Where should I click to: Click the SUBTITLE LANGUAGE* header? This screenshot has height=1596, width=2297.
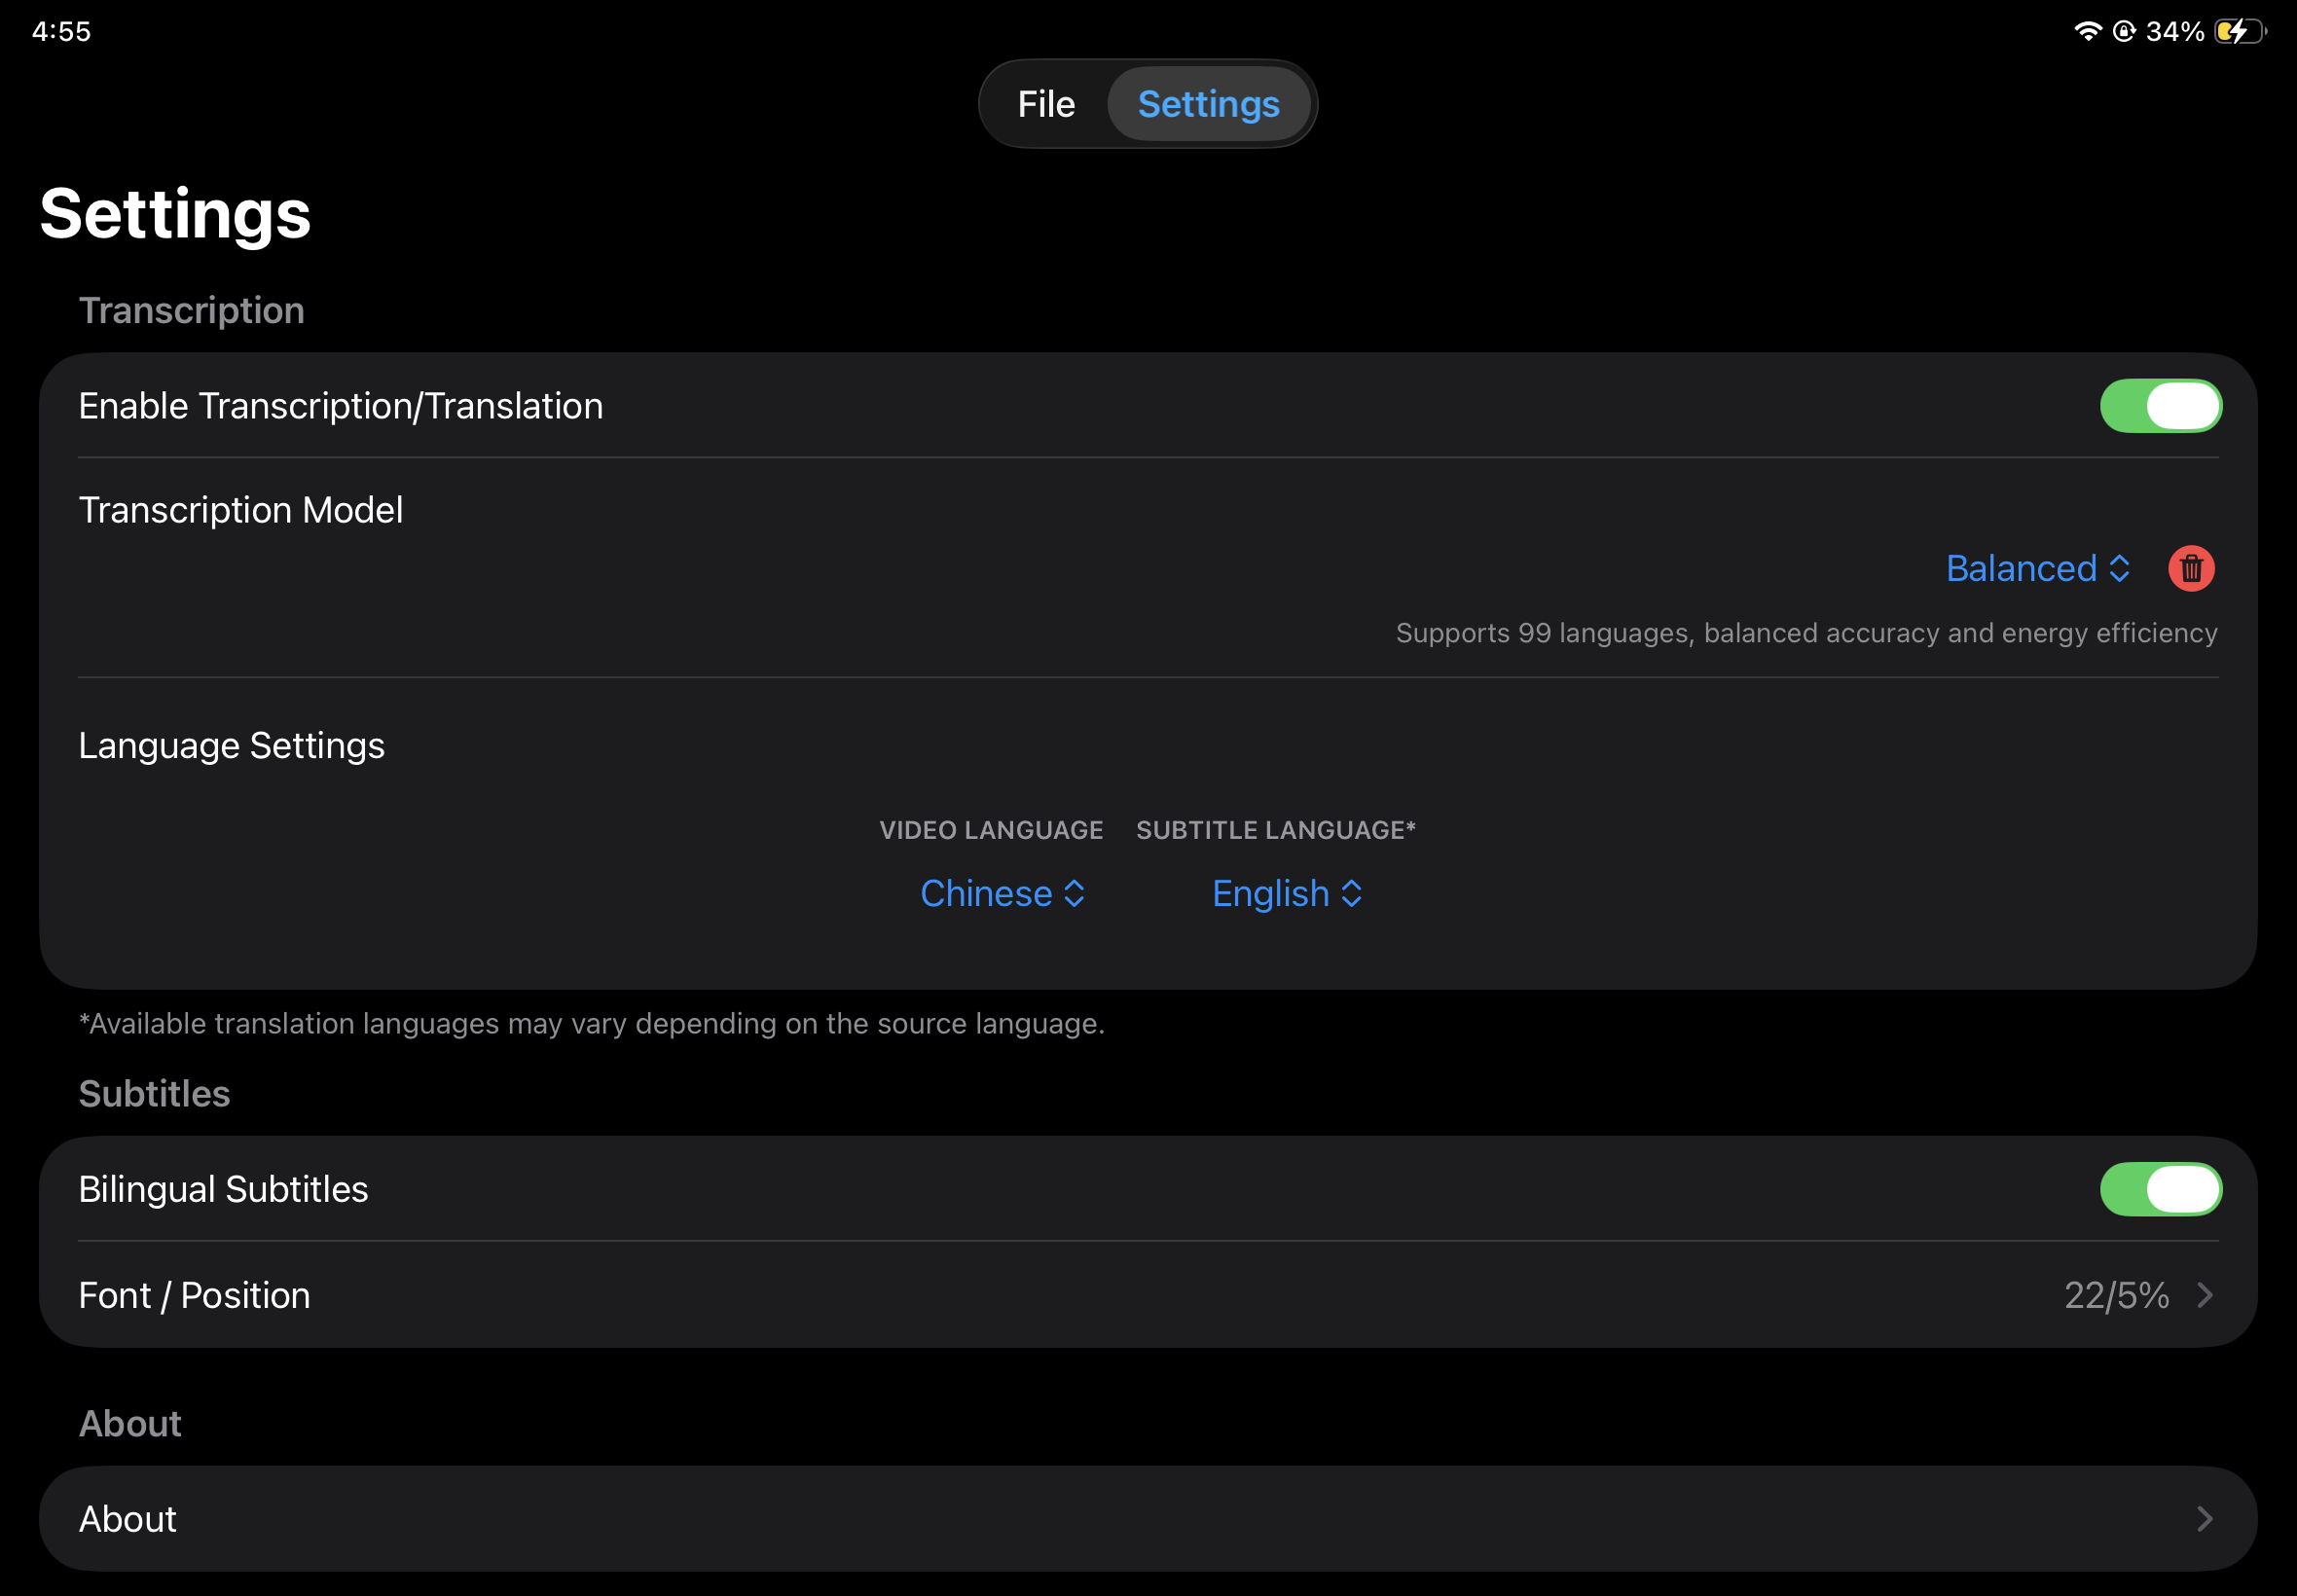click(x=1276, y=830)
